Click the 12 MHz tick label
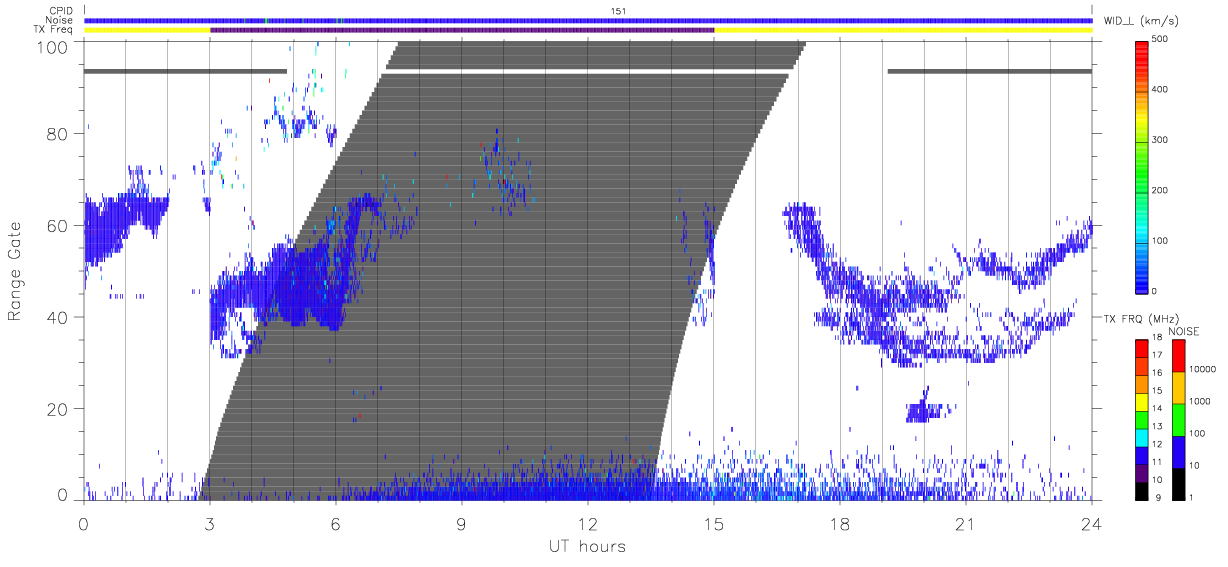Image resolution: width=1228 pixels, height=567 pixels. (x=1157, y=444)
